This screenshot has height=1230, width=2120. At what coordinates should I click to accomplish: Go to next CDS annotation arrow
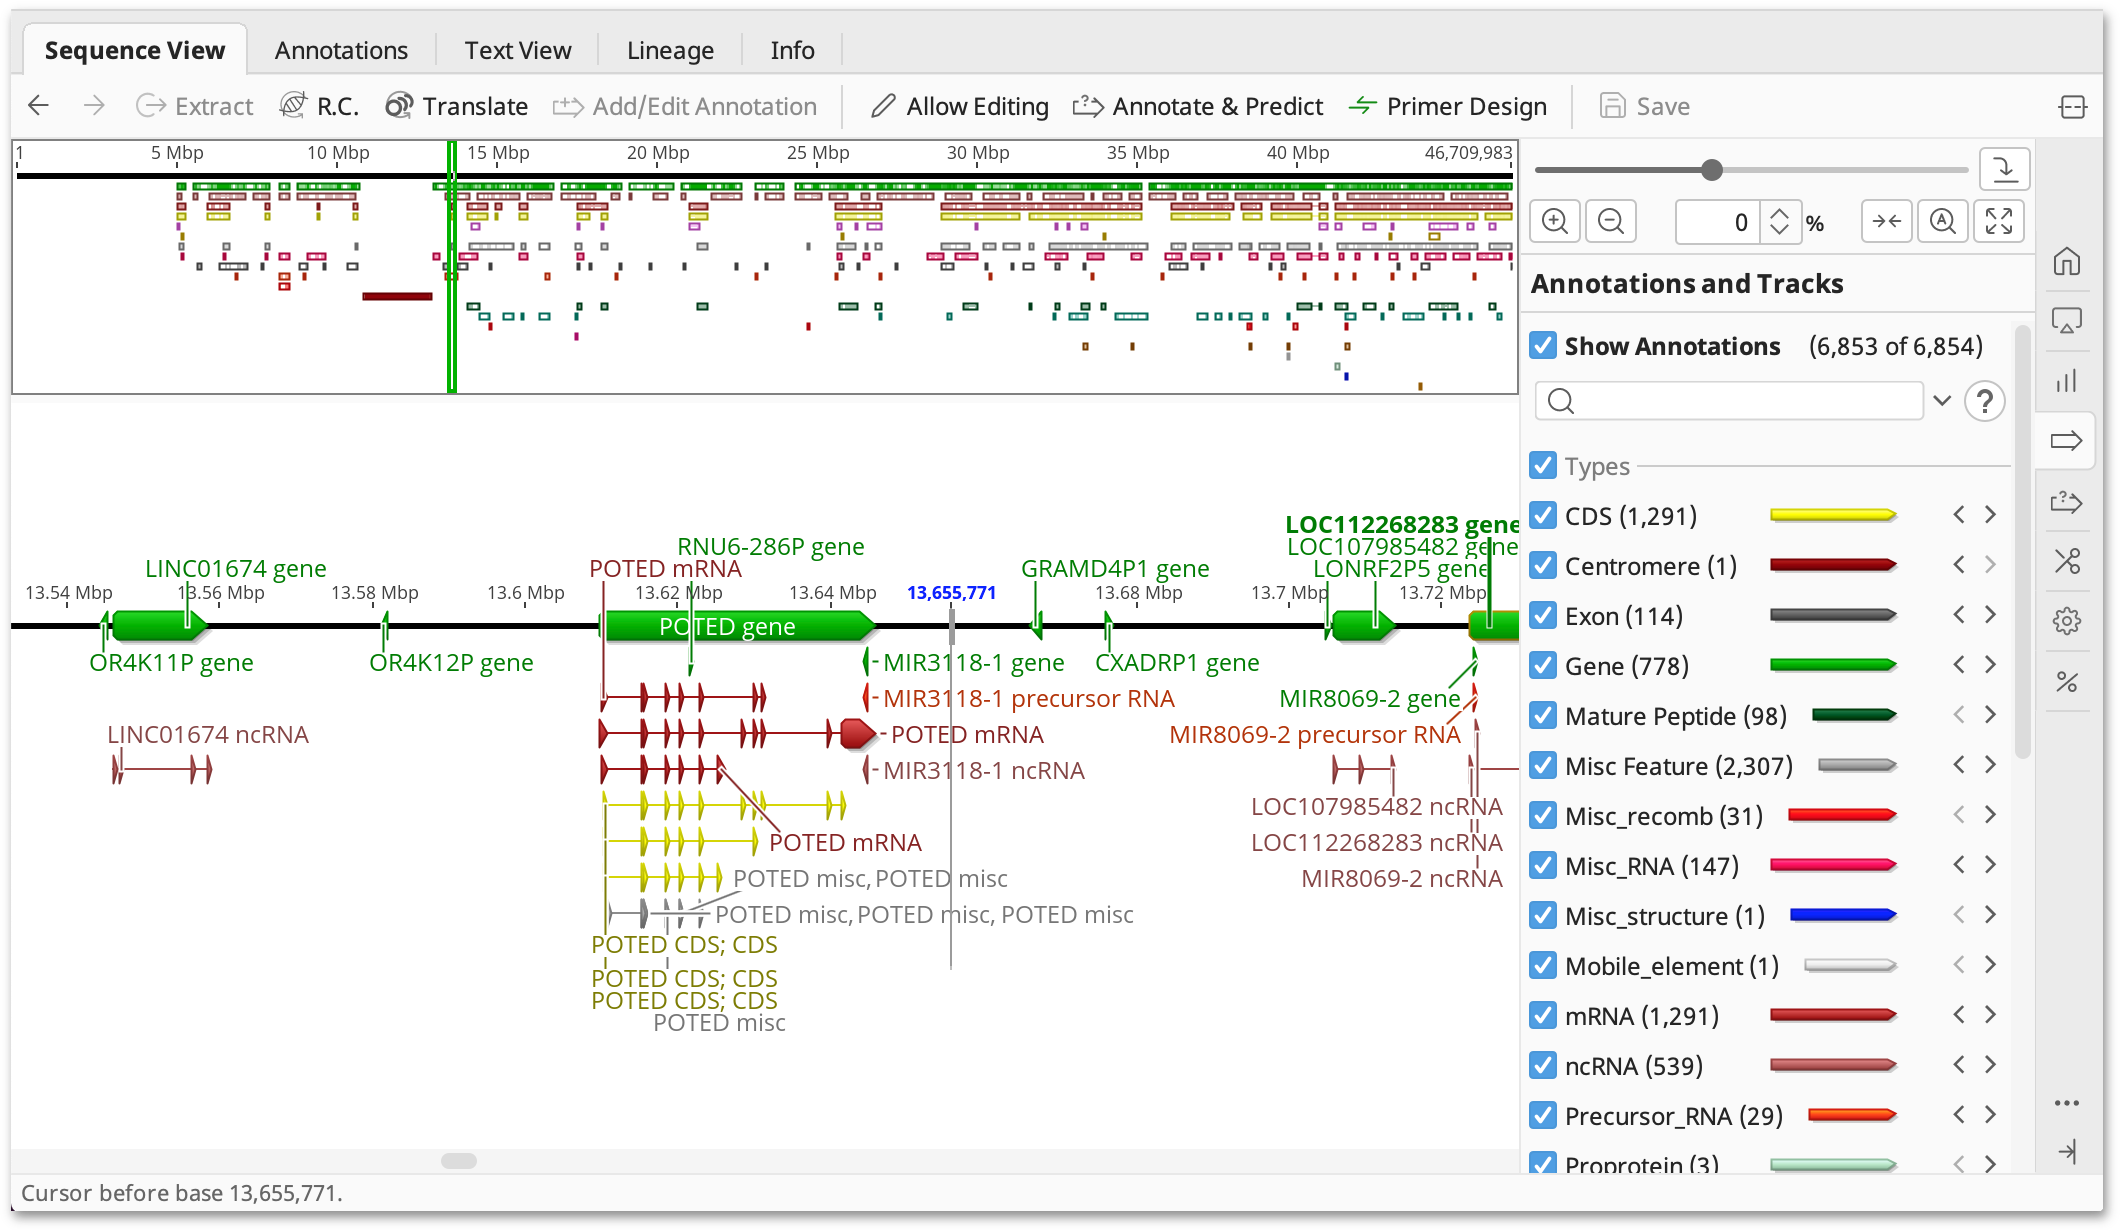[1990, 515]
